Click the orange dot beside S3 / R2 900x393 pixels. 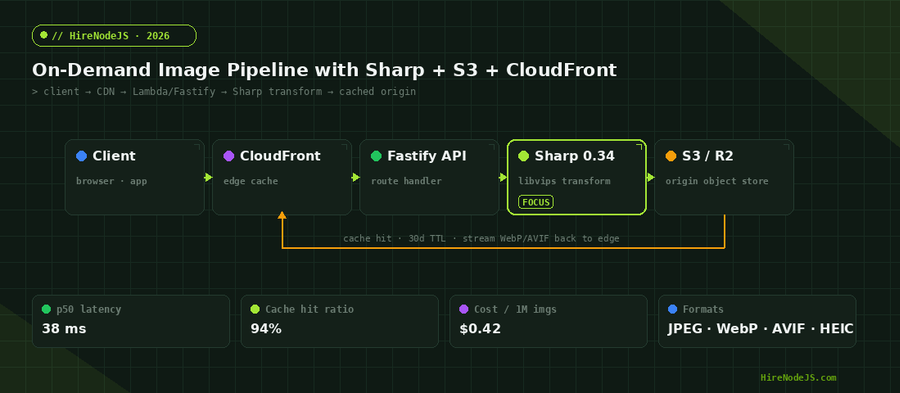click(x=671, y=156)
